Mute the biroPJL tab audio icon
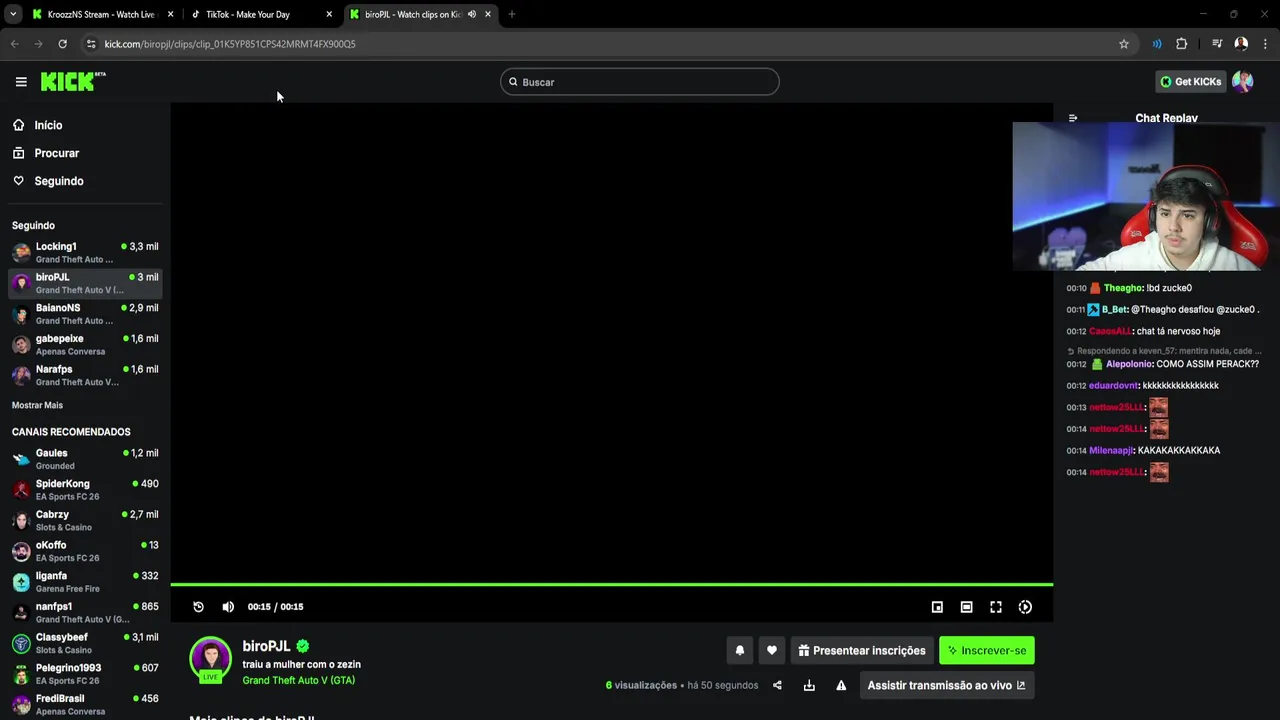 coord(472,14)
